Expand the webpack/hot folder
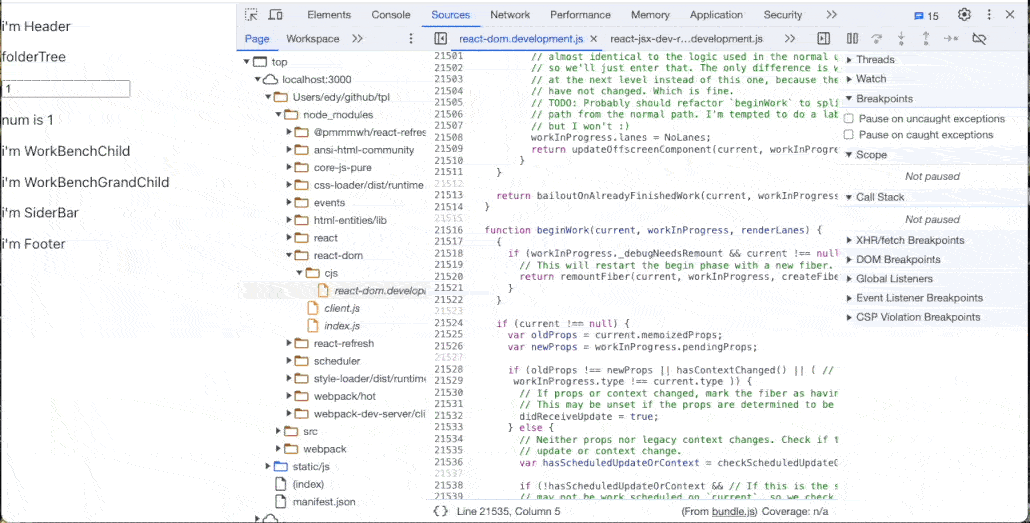Viewport: 1030px width, 523px height. tap(289, 396)
